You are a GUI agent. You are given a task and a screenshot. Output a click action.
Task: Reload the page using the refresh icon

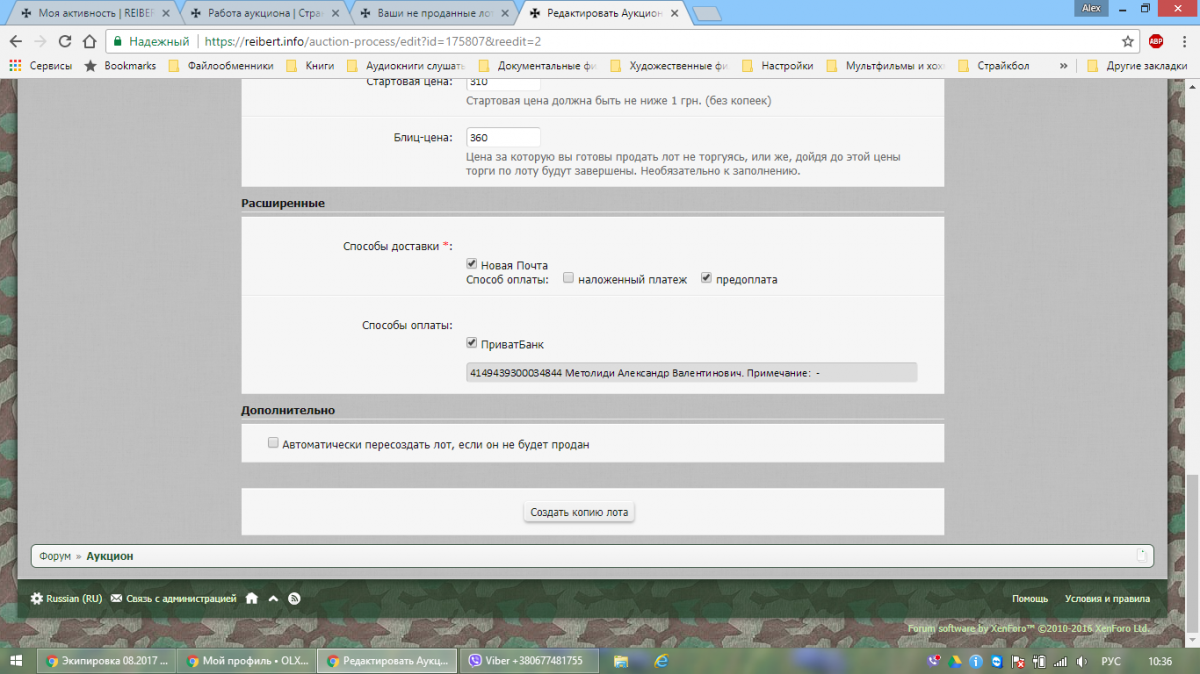click(65, 41)
